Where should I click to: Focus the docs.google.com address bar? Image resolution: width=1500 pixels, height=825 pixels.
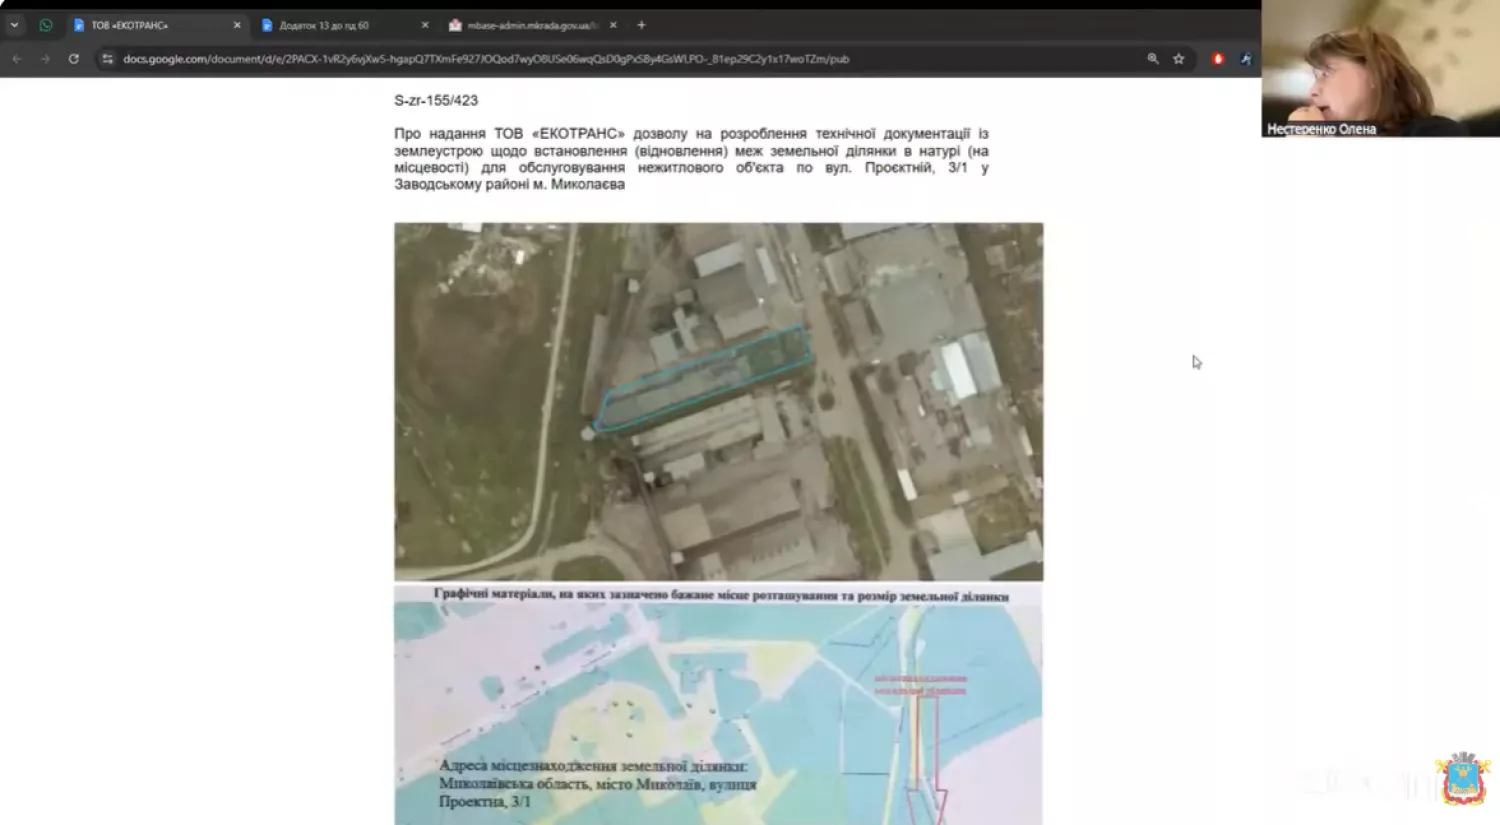pos(486,59)
